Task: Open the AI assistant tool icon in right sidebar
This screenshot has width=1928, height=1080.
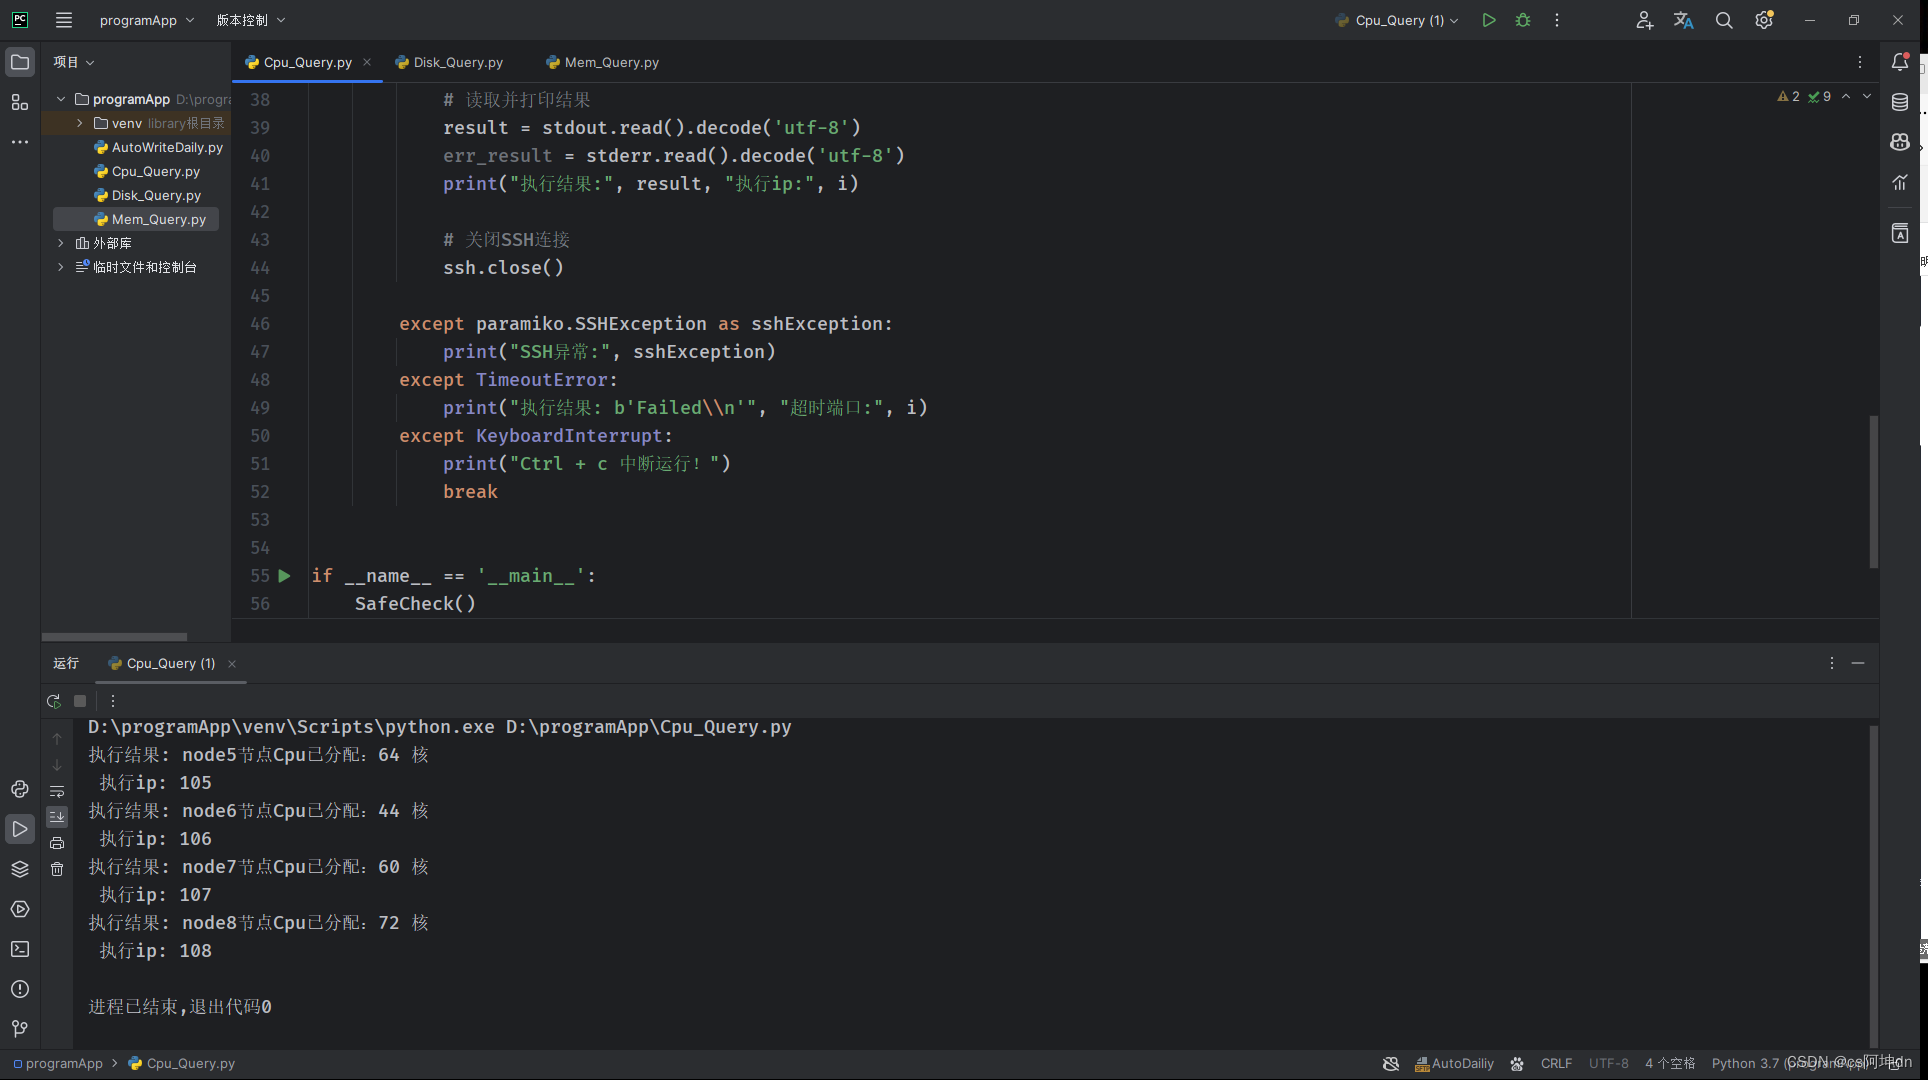Action: click(x=1900, y=142)
